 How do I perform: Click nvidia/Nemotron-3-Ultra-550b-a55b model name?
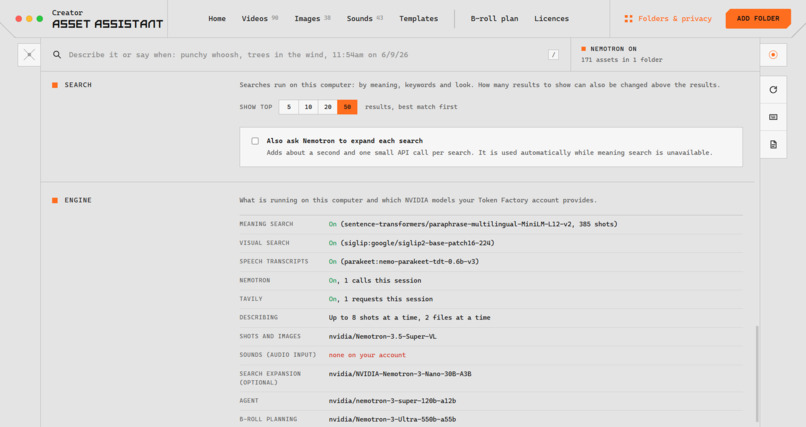(x=392, y=419)
